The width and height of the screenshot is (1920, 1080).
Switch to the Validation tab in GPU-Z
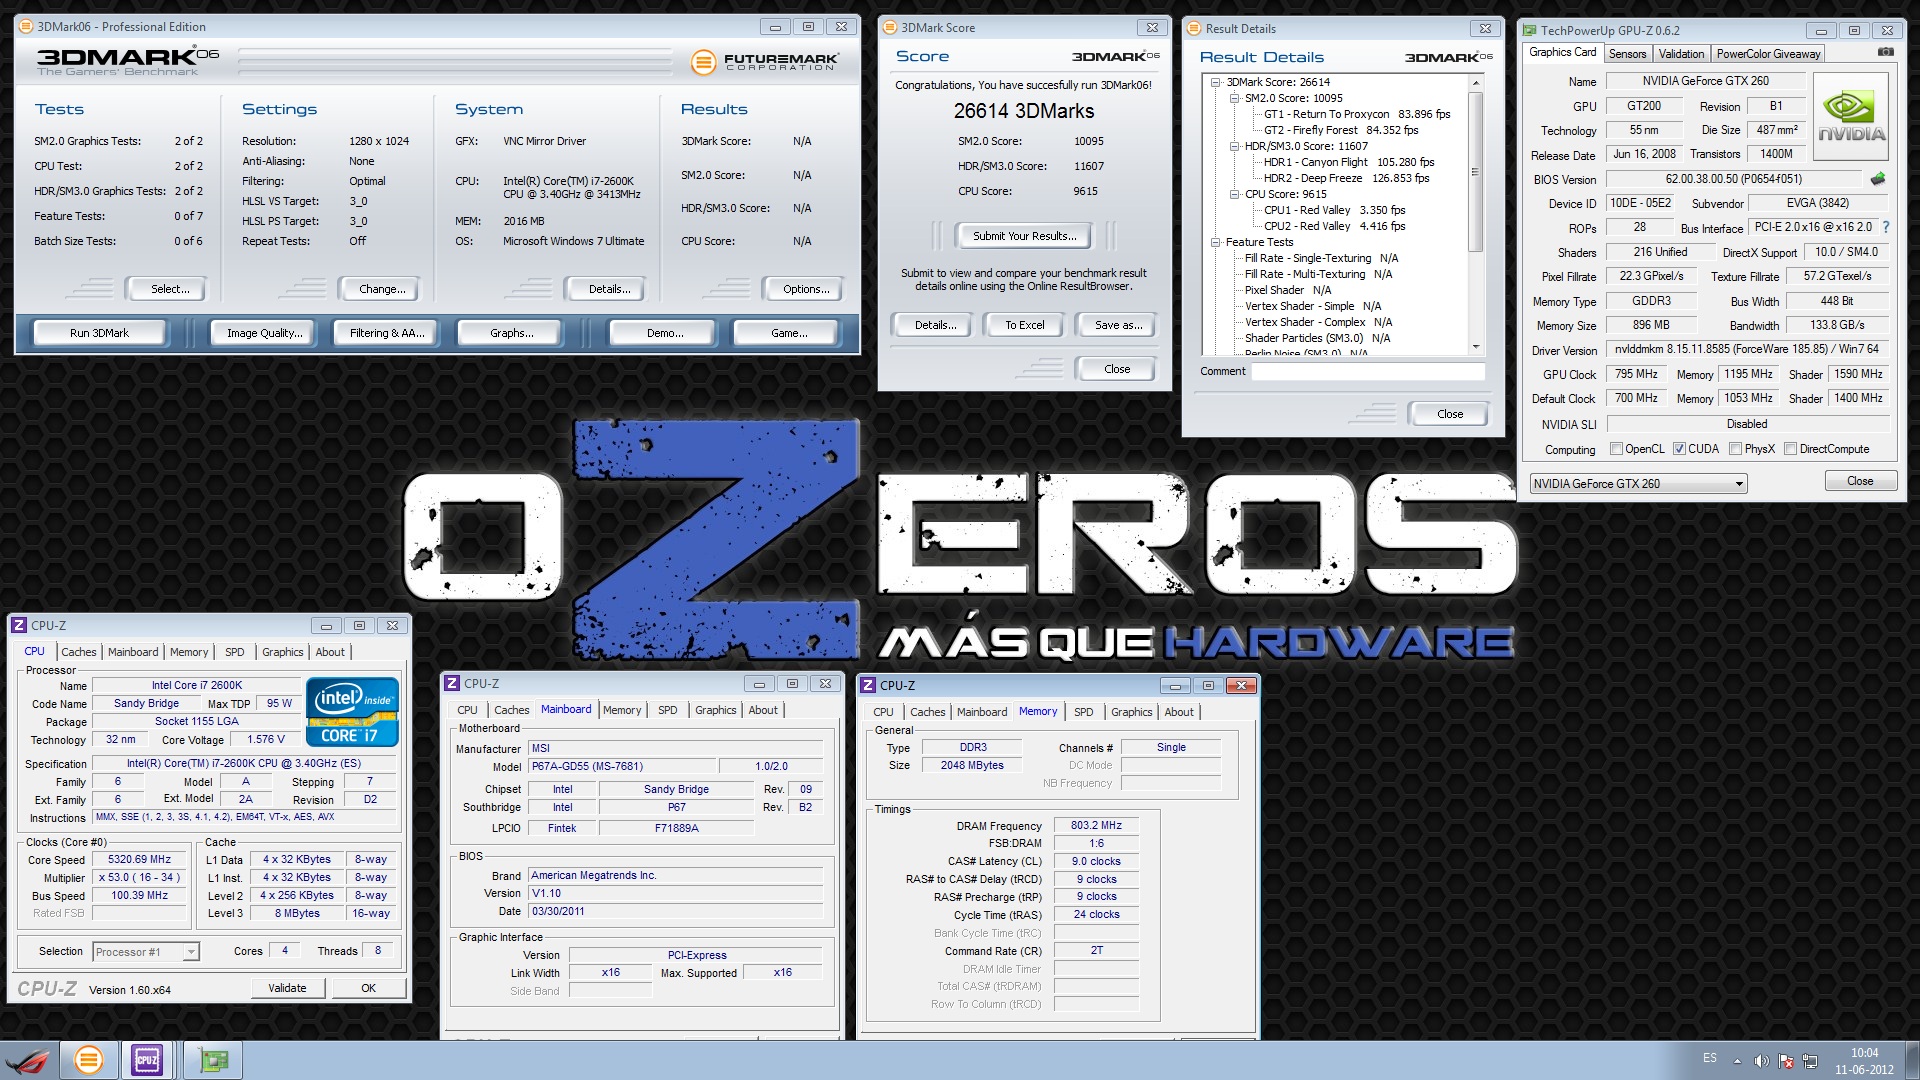pyautogui.click(x=1681, y=54)
